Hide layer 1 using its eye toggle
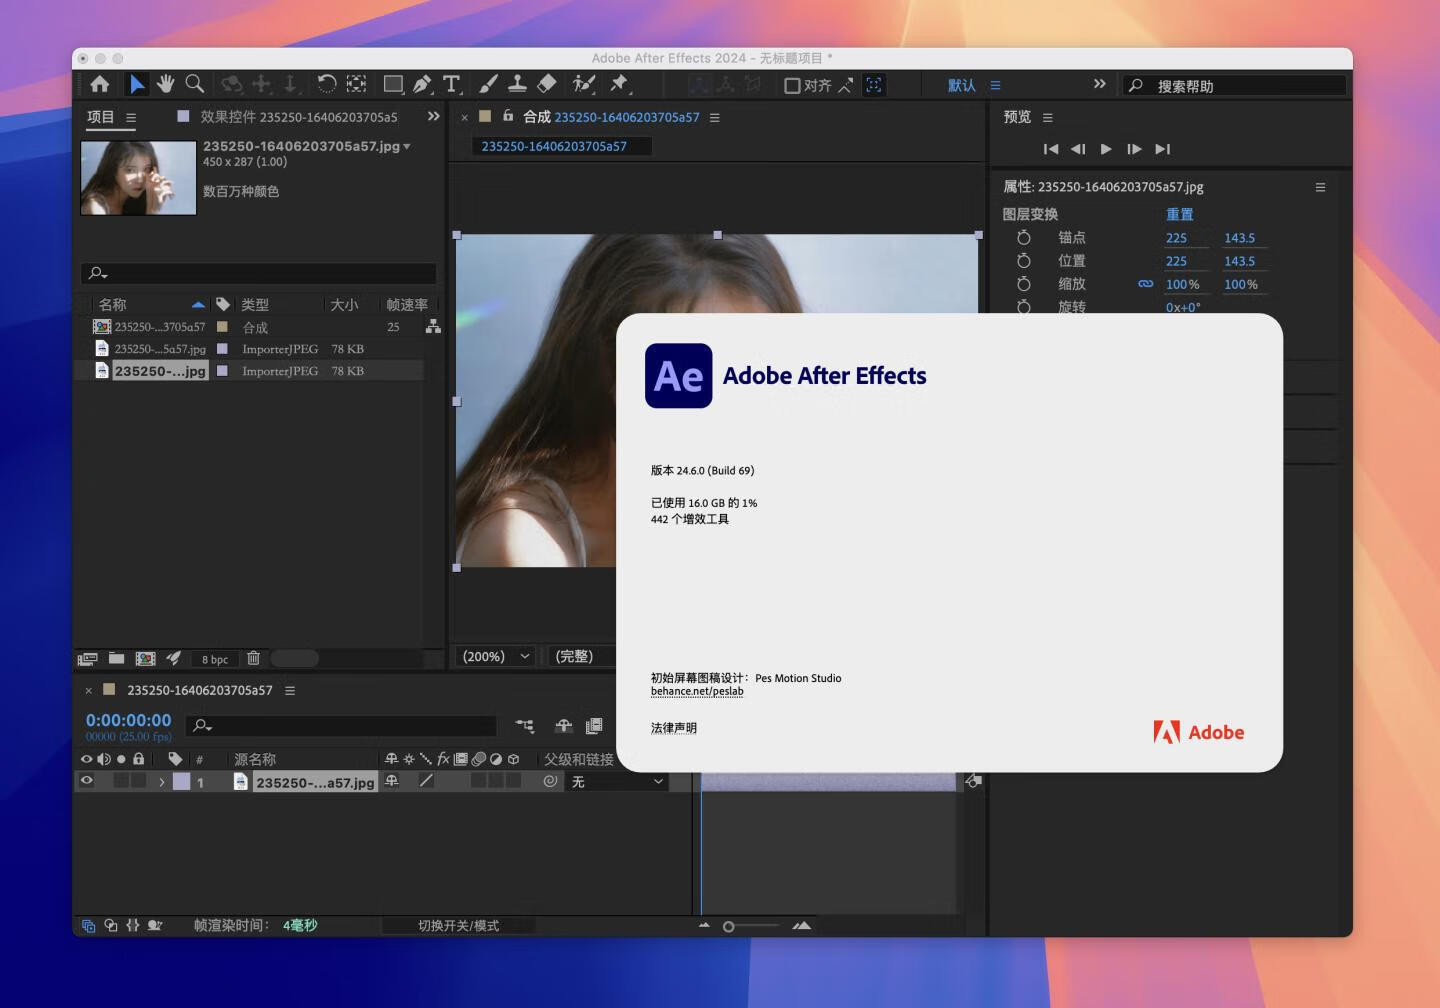The width and height of the screenshot is (1440, 1008). [x=87, y=781]
